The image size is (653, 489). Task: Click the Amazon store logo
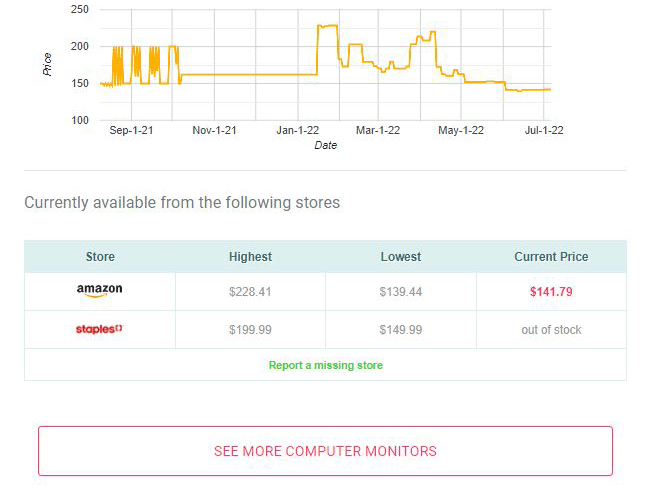pyautogui.click(x=99, y=291)
